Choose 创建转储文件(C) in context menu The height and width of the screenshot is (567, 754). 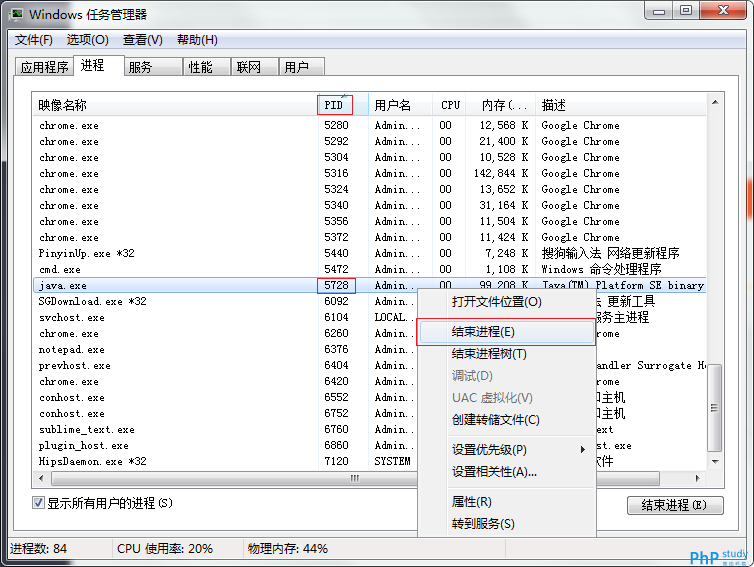pos(507,420)
